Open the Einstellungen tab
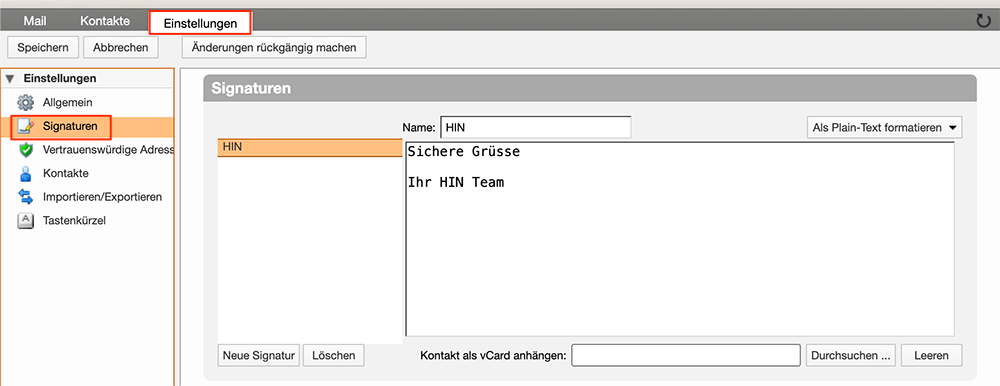The width and height of the screenshot is (1000, 386). click(200, 23)
